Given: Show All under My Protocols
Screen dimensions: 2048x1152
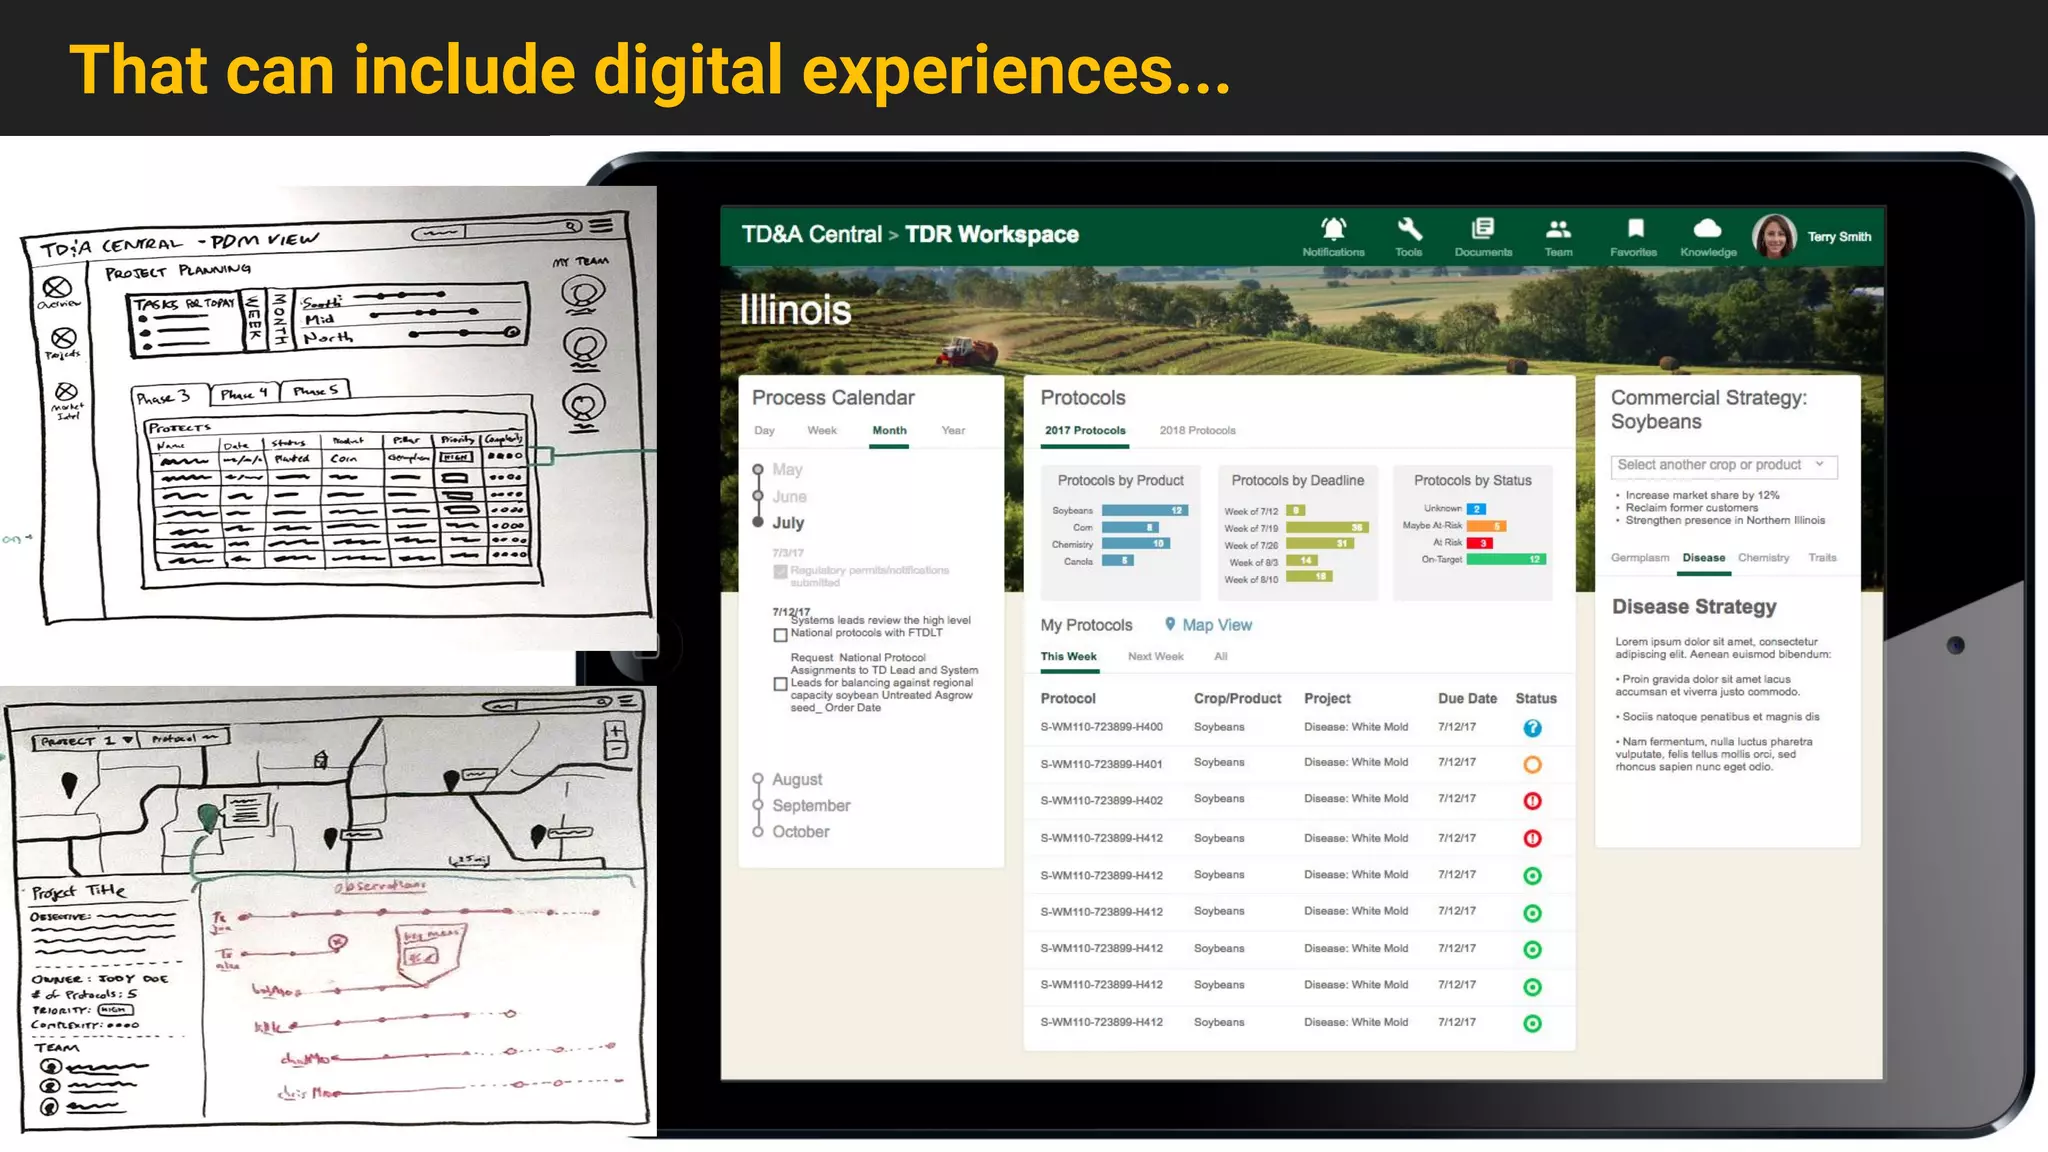Looking at the screenshot, I should click(x=1220, y=657).
